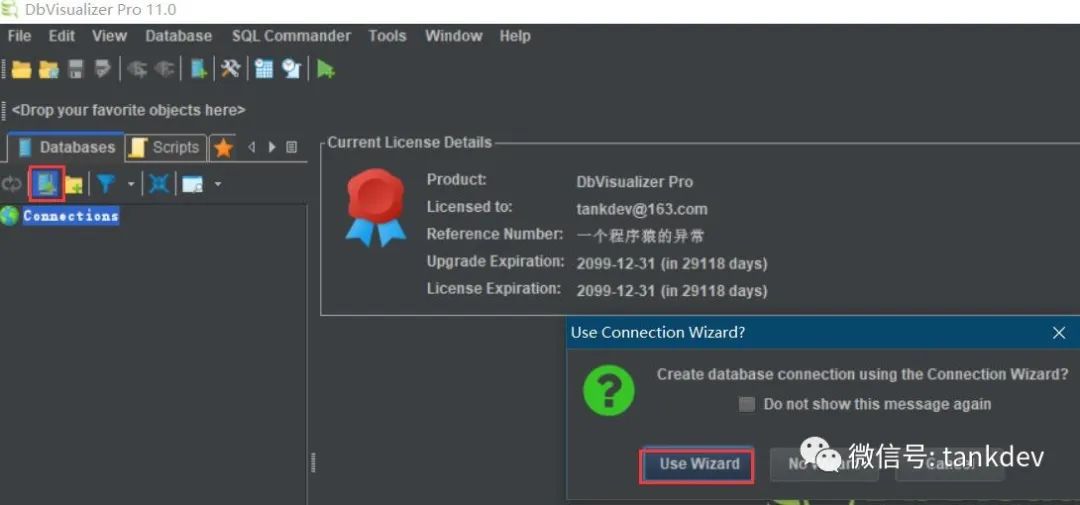Click the greyed Disconnect All toolbar icon
The height and width of the screenshot is (505, 1080).
[165, 69]
